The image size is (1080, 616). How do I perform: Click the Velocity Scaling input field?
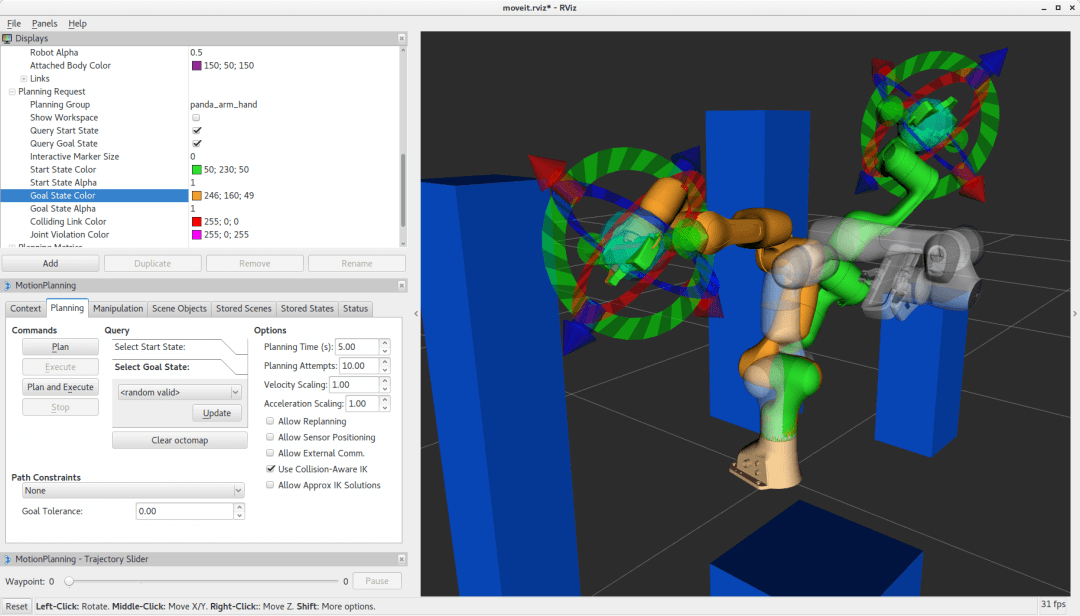tap(355, 384)
